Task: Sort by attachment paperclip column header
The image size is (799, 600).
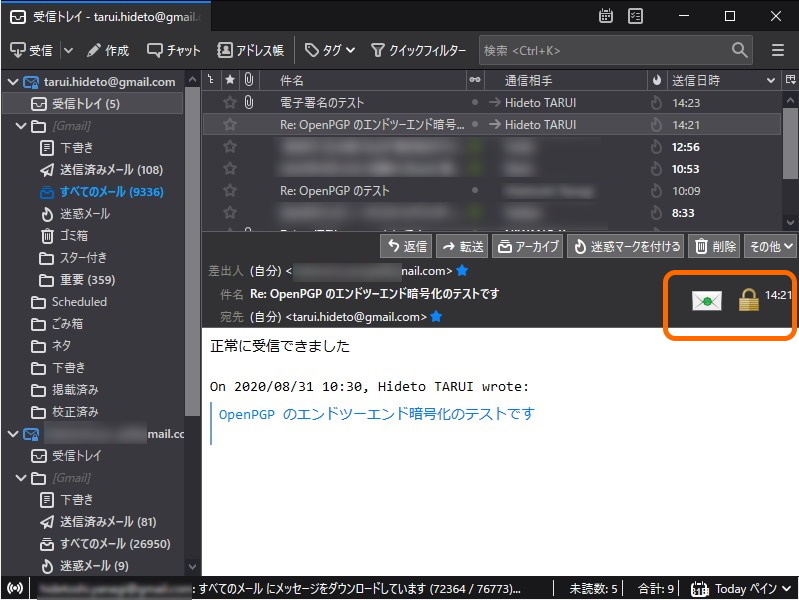Action: pos(249,80)
